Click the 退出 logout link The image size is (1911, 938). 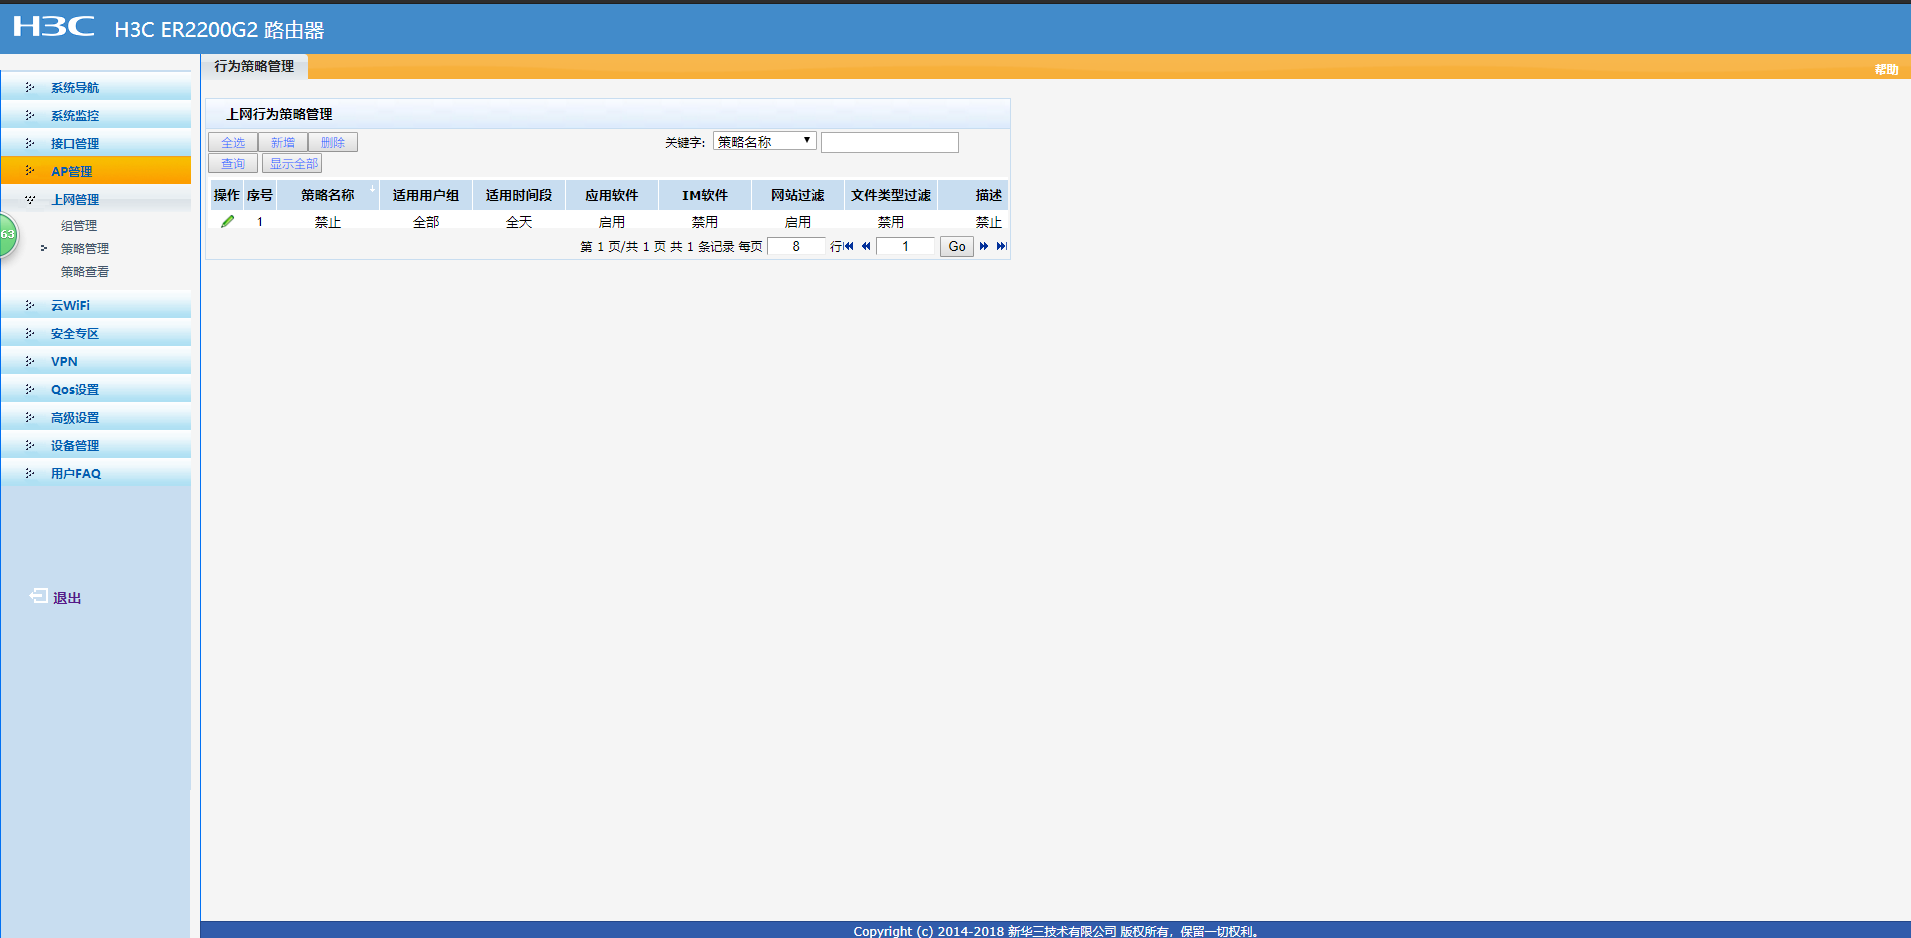click(67, 598)
